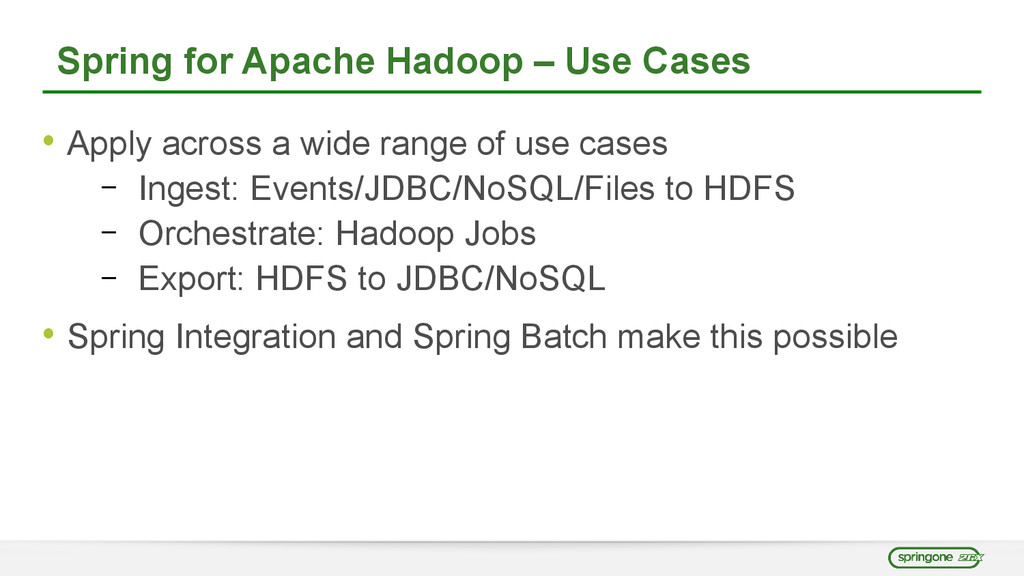This screenshot has width=1024, height=576.
Task: Click the dash before the Orchestrate line
Action: (107, 229)
